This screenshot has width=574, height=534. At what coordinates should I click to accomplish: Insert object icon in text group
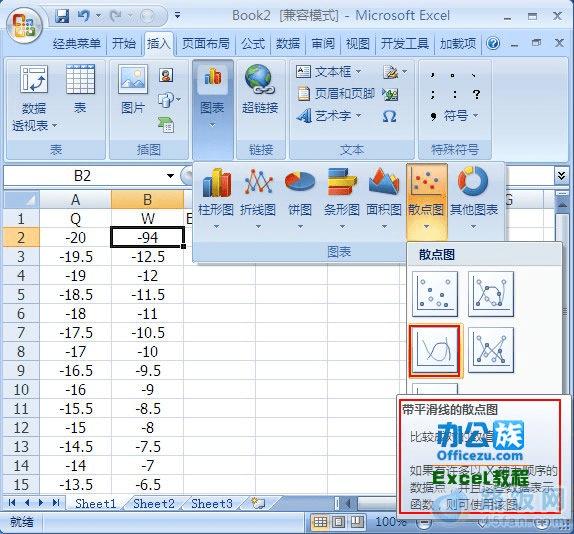[390, 94]
